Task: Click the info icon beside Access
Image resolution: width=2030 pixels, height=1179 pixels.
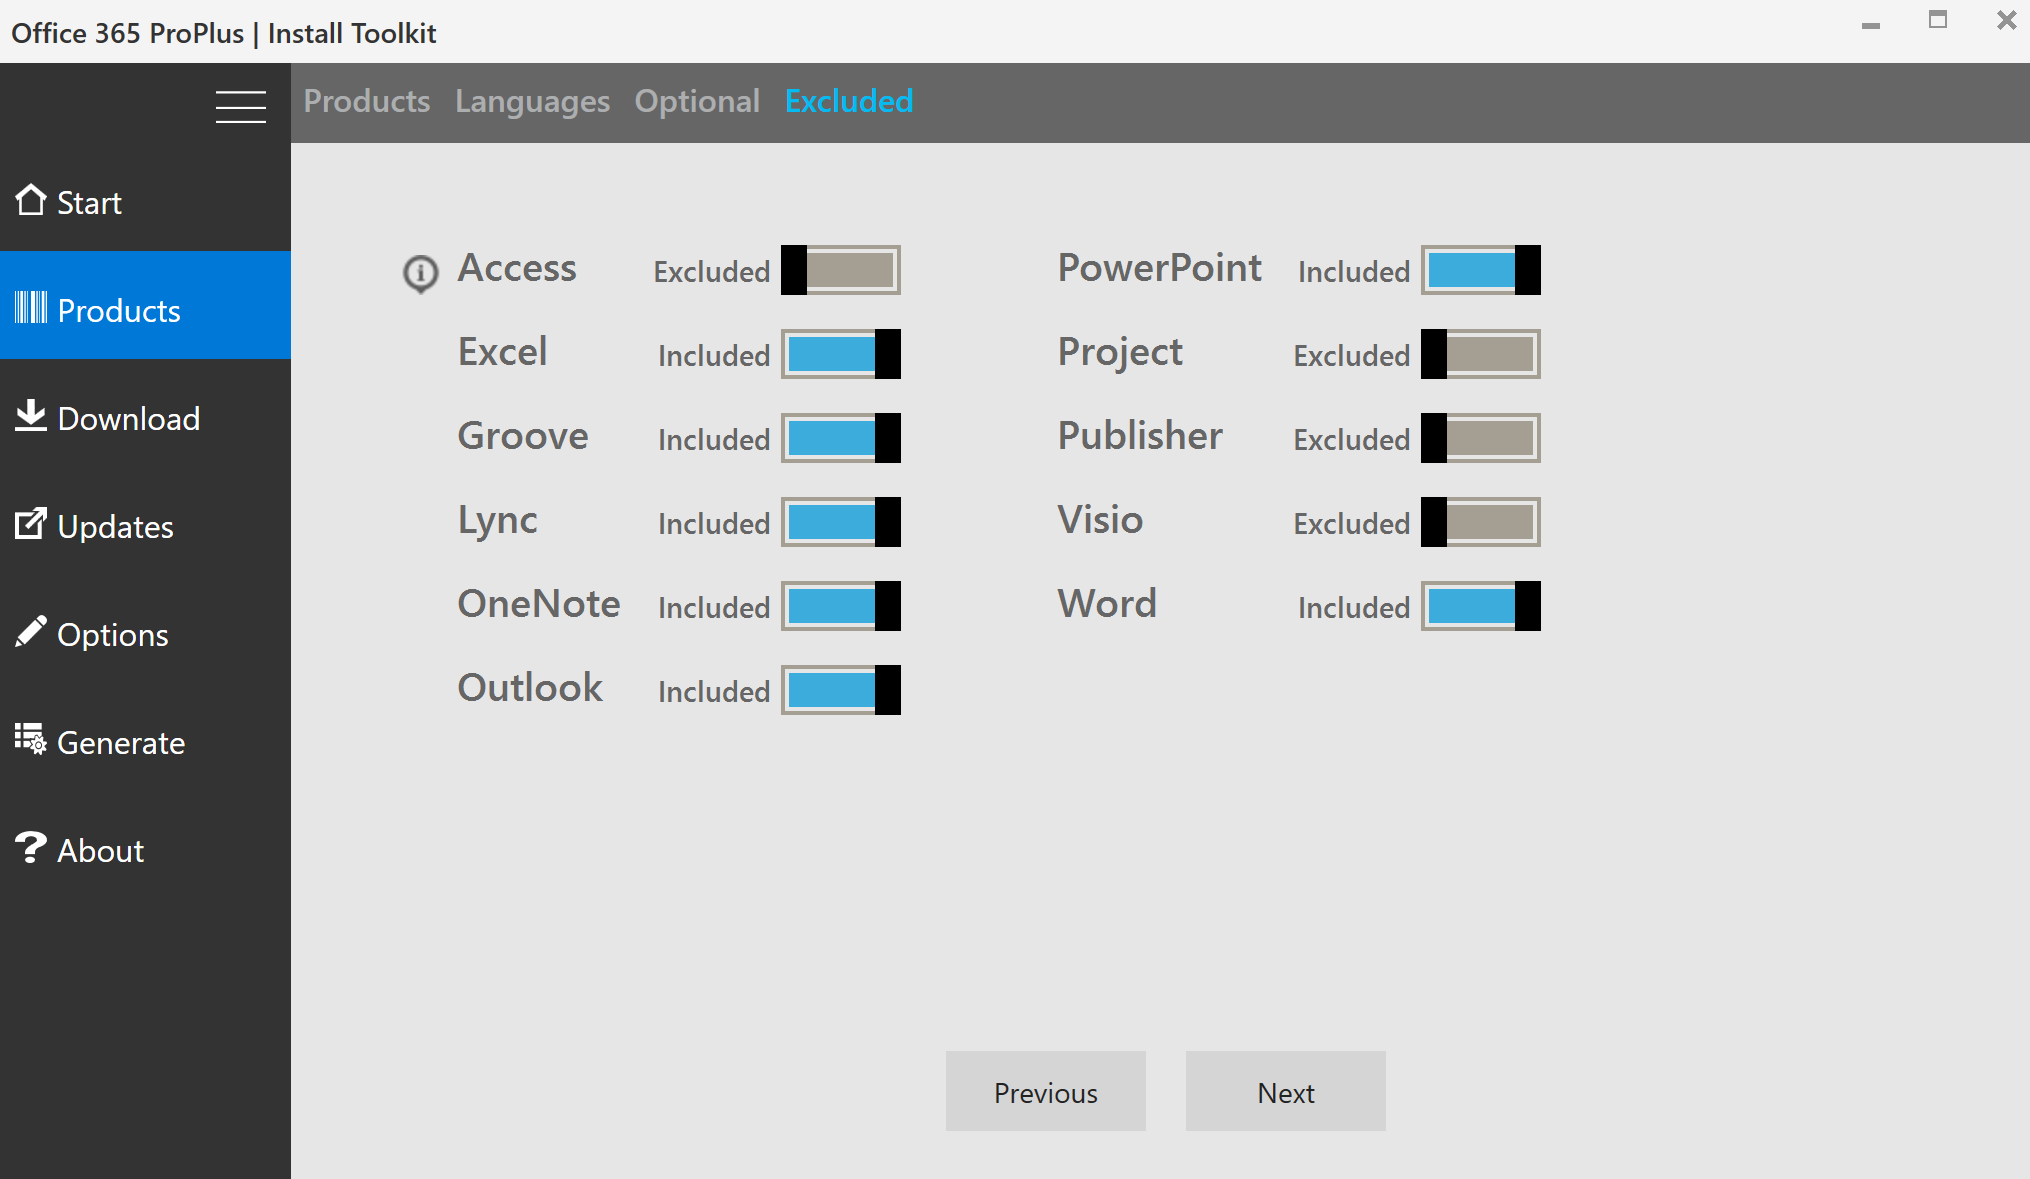Action: [420, 272]
